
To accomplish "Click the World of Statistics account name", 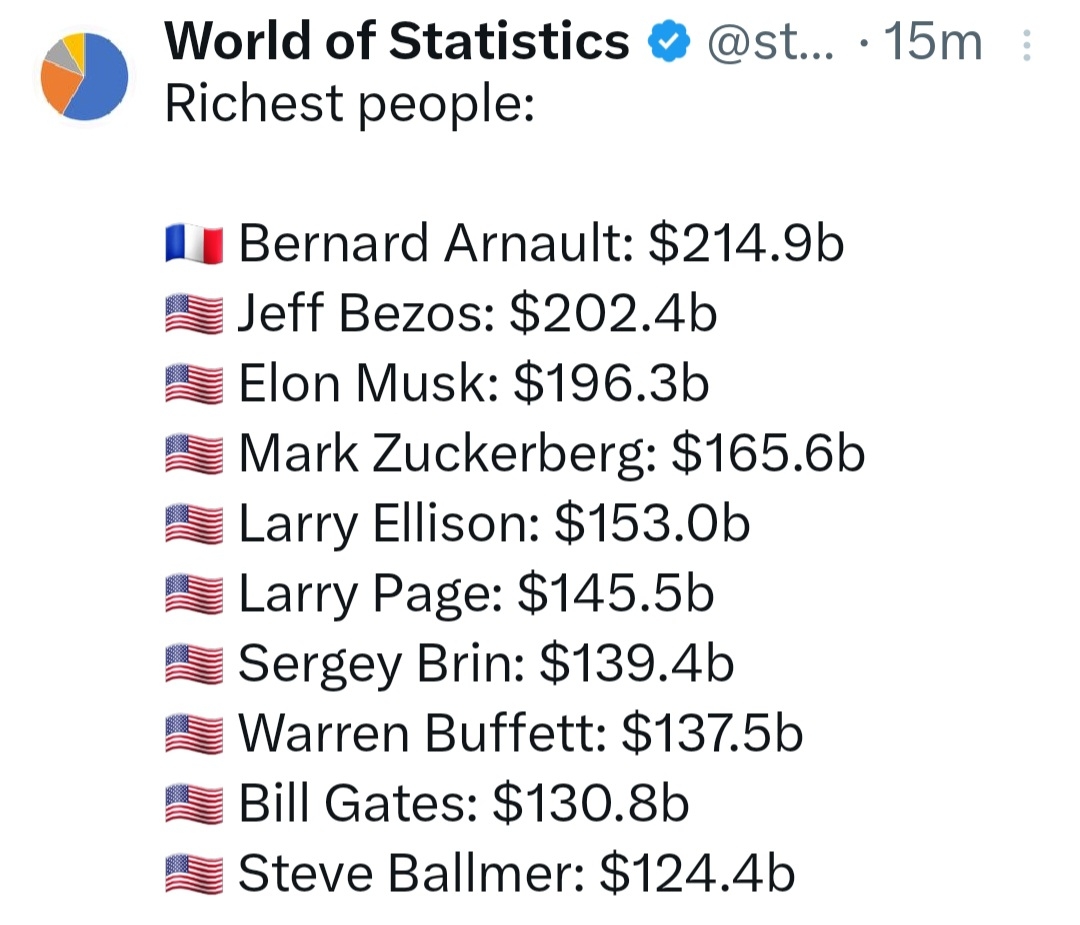I will (x=397, y=43).
